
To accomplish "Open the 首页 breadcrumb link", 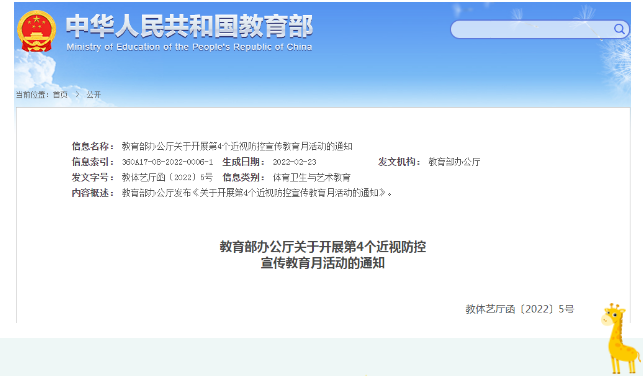I will pos(60,95).
